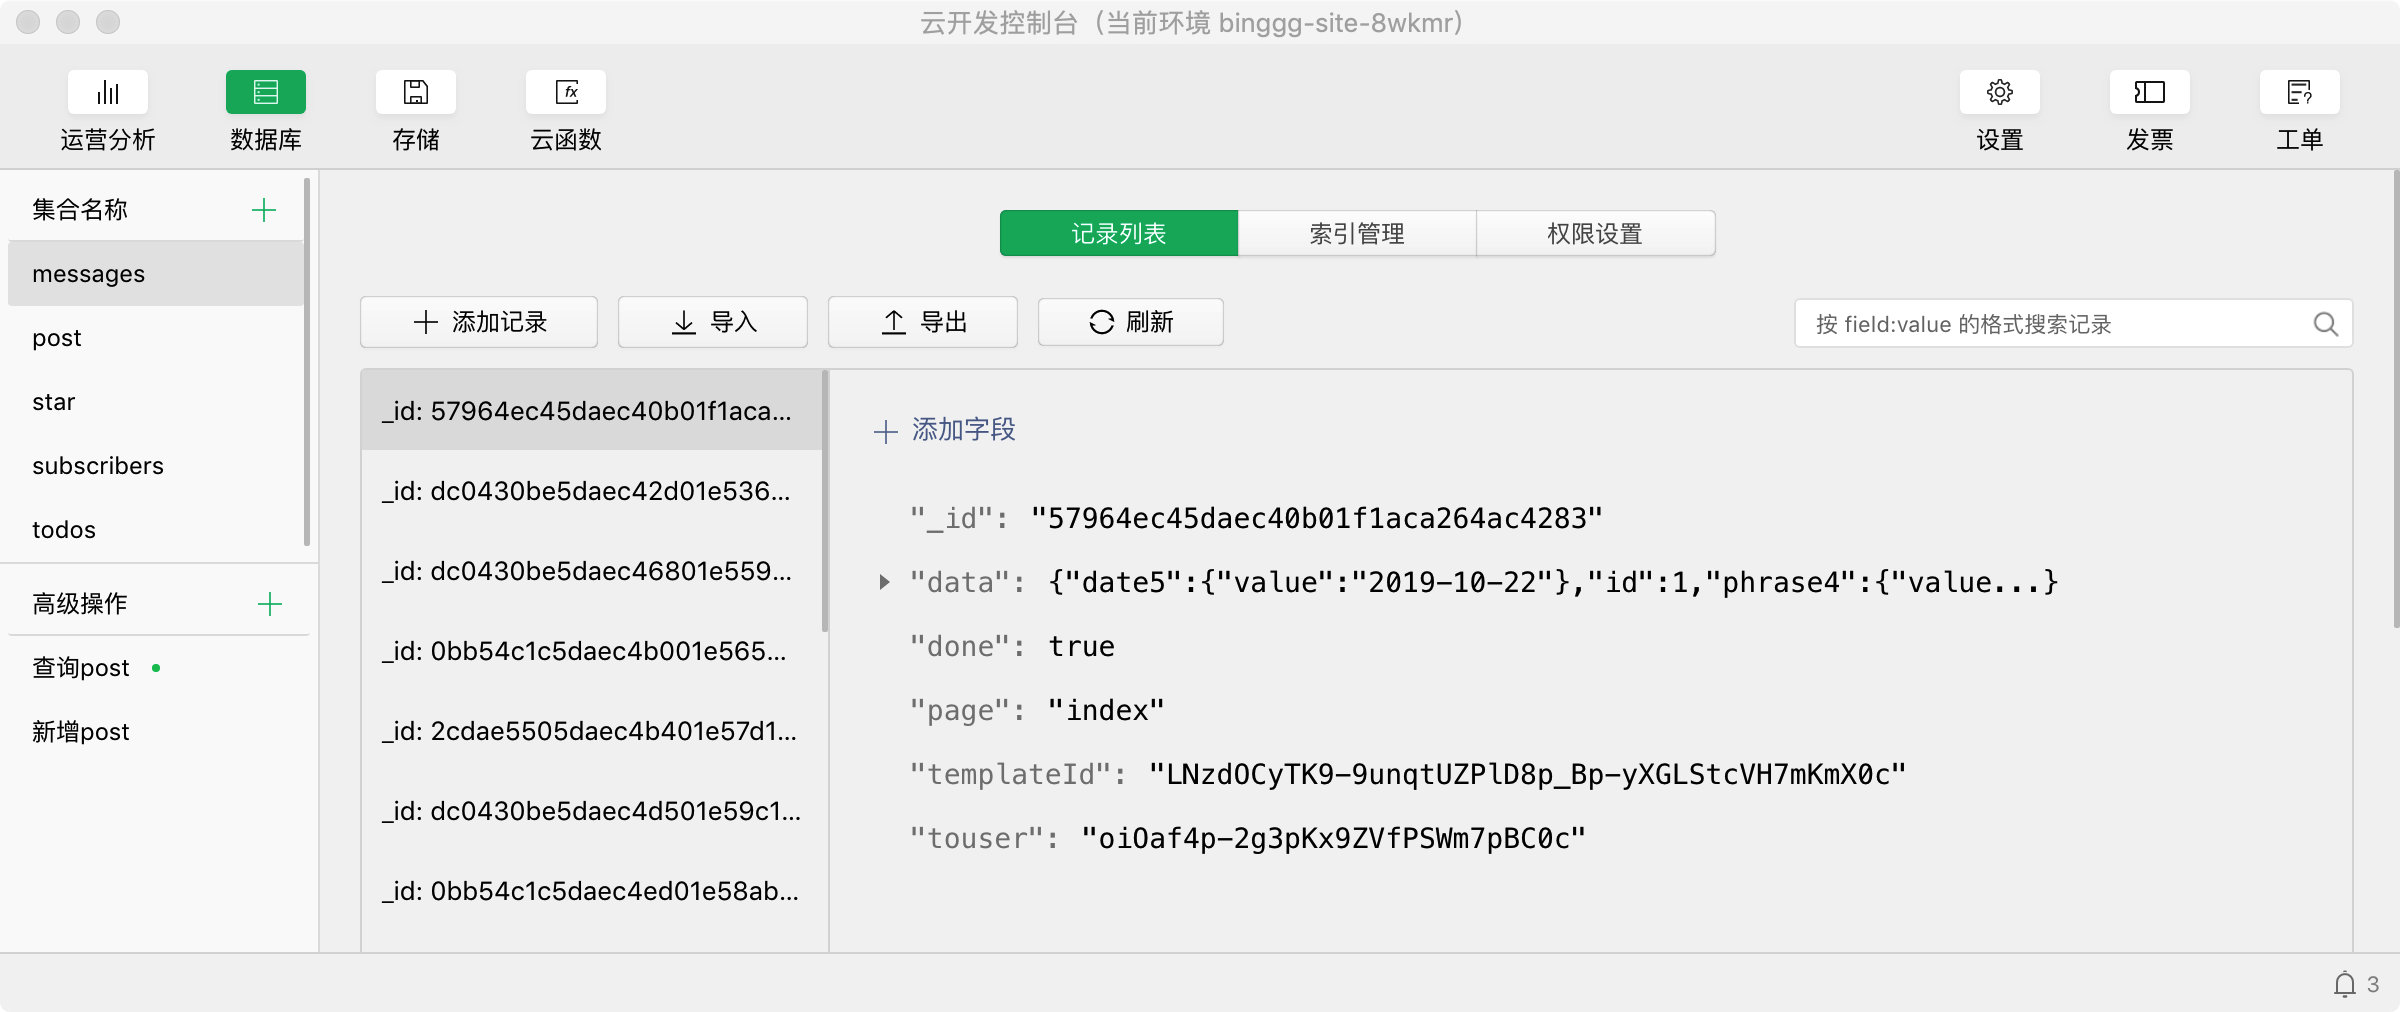Select record _id: dc0430be5daec46801e559...

click(x=591, y=571)
